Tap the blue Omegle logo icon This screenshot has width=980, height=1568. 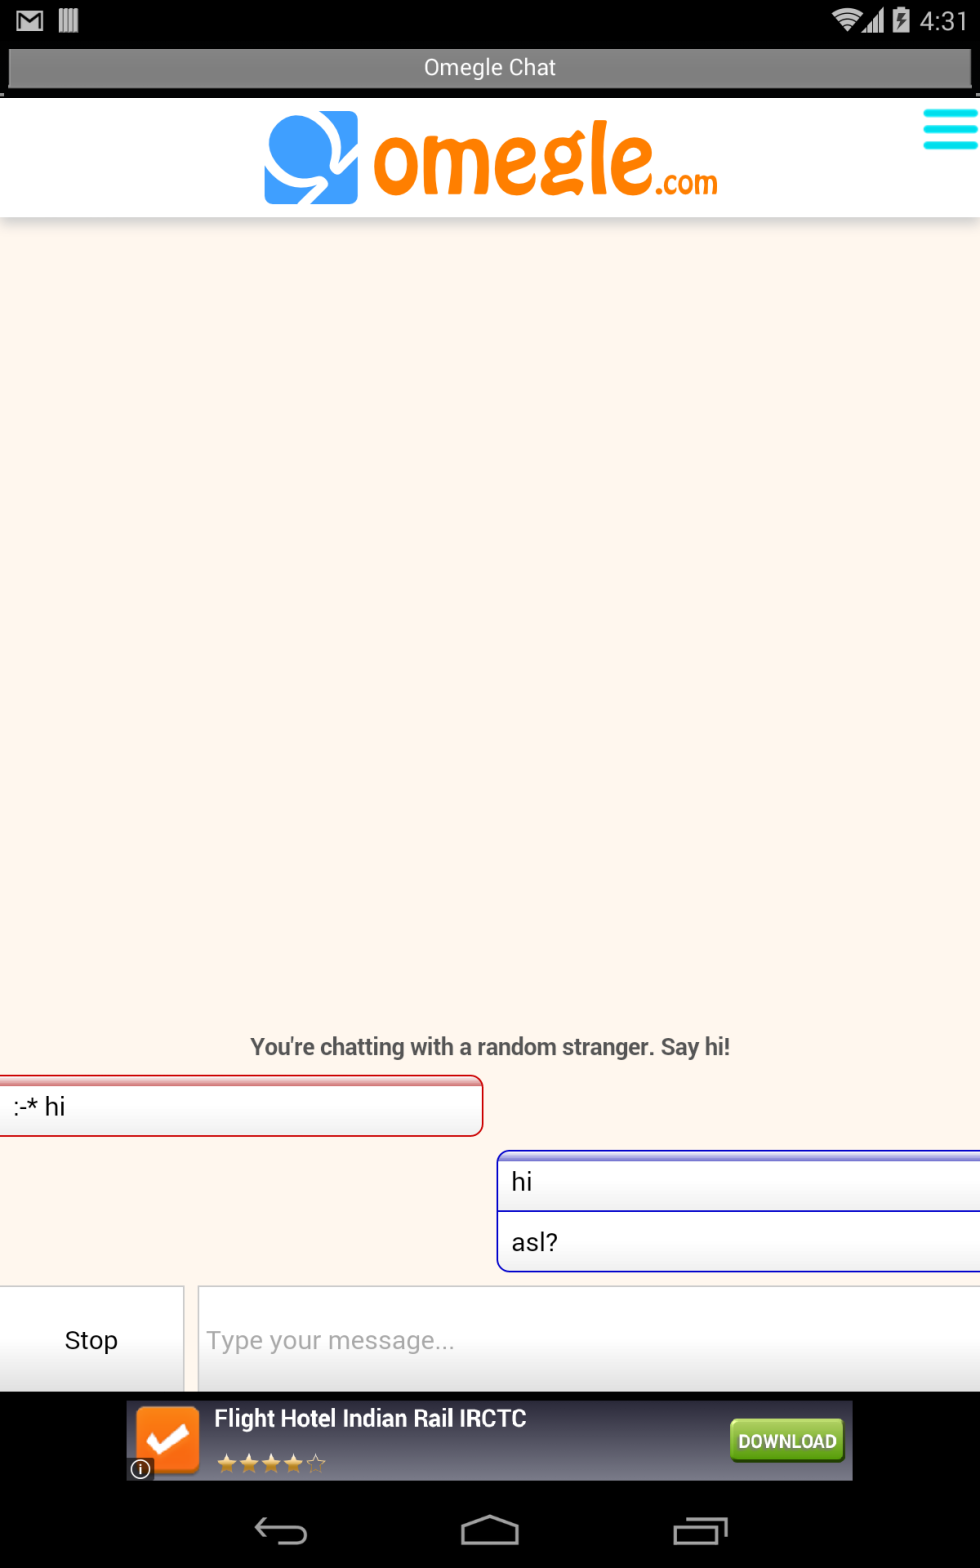(311, 158)
